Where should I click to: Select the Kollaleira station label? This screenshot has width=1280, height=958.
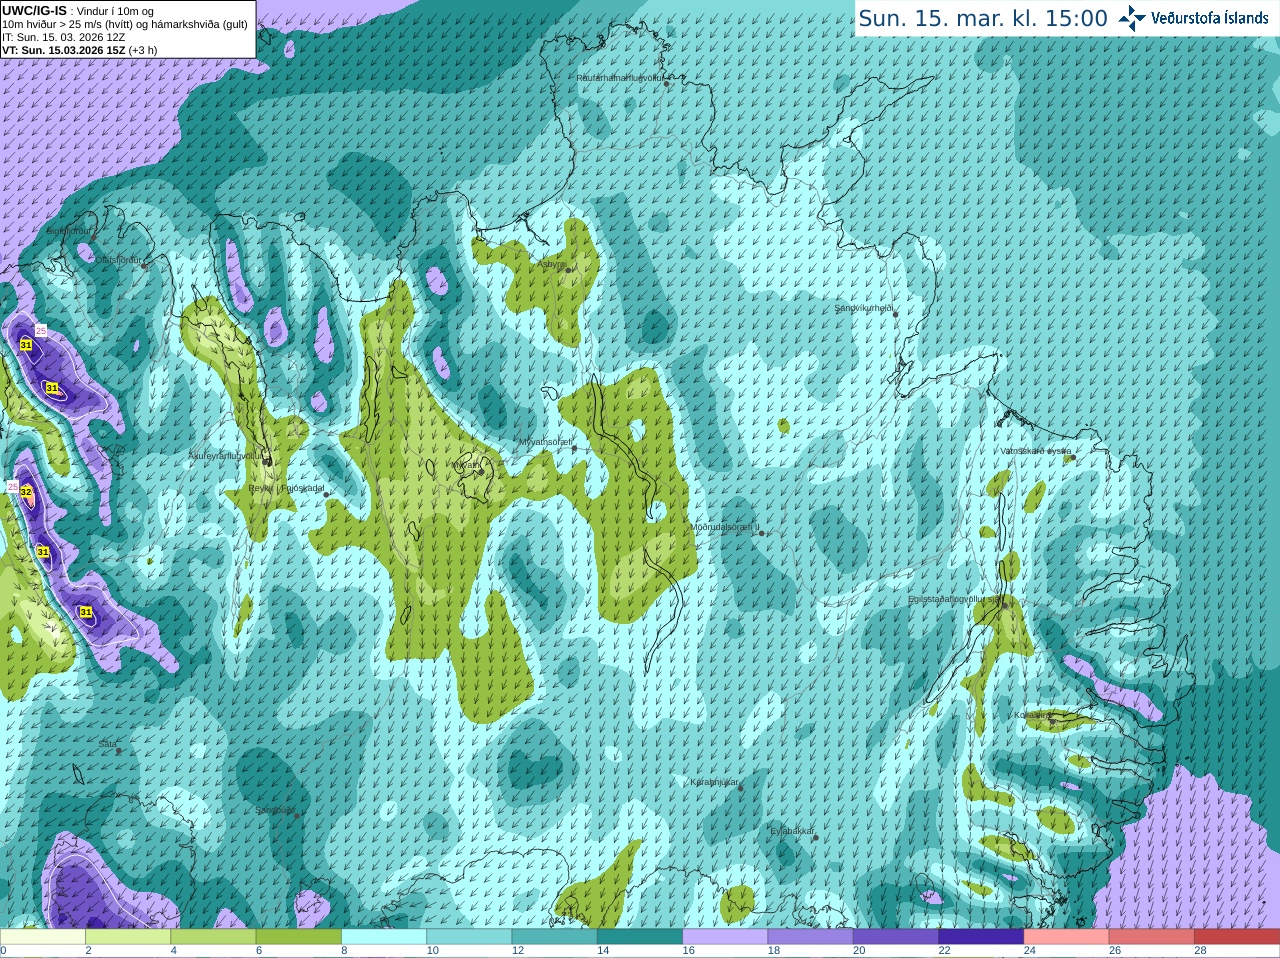pos(1032,715)
